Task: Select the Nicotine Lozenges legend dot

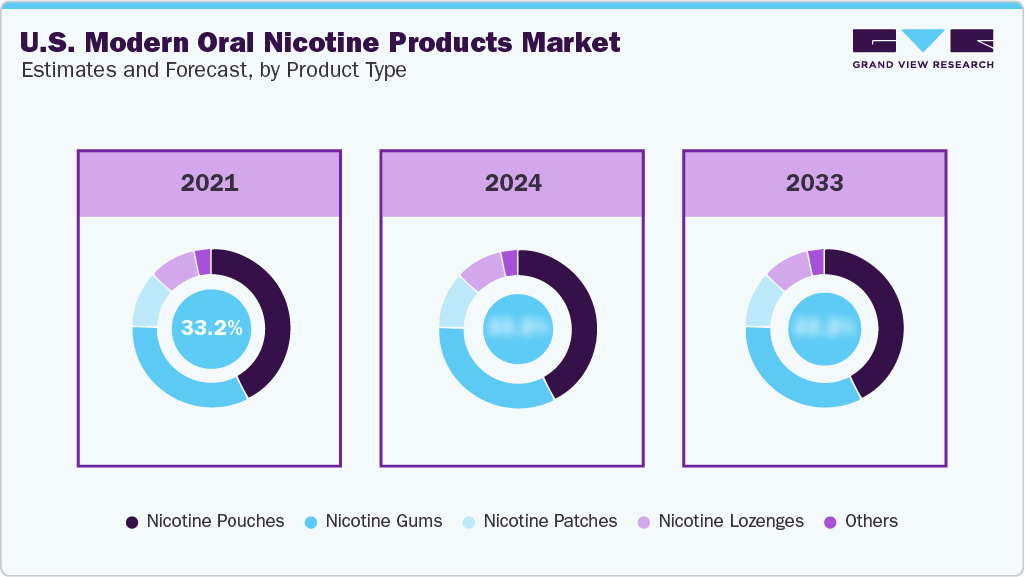Action: (x=646, y=521)
